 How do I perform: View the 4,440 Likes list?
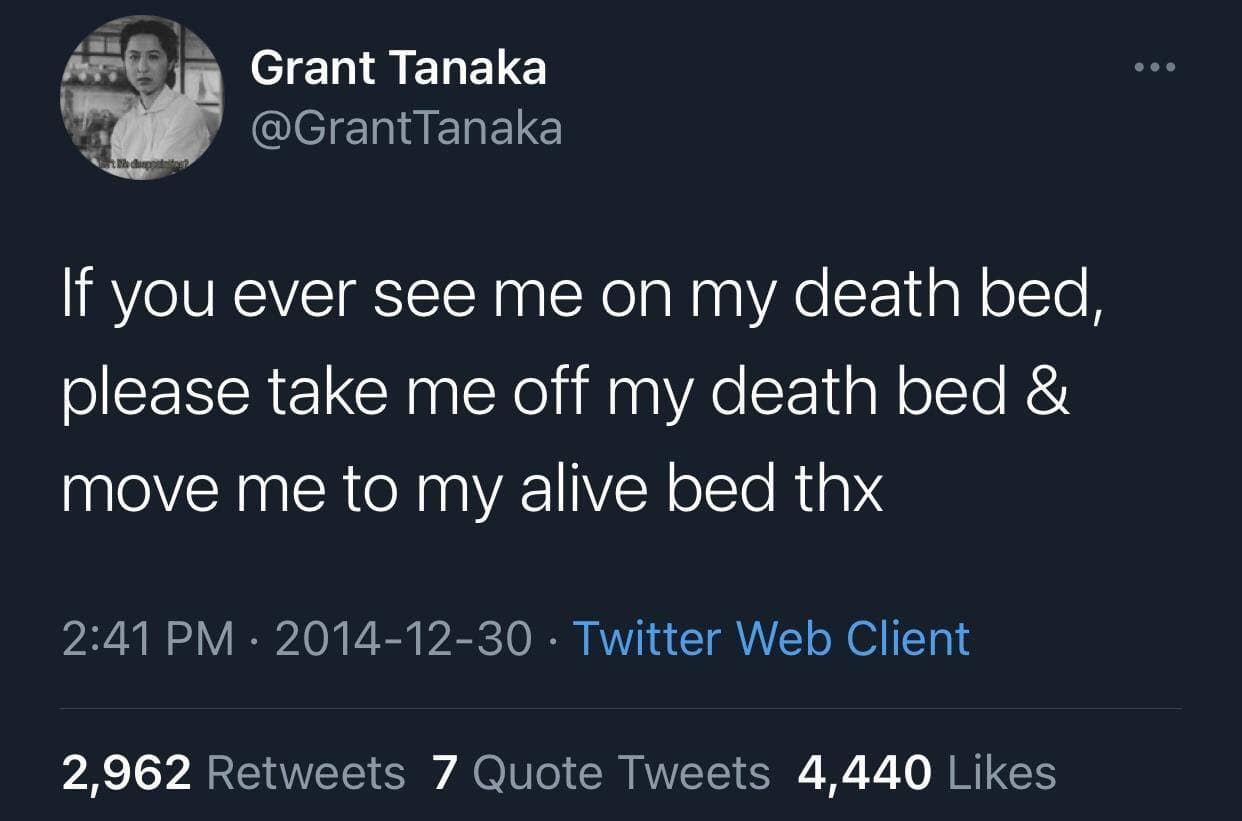point(928,770)
